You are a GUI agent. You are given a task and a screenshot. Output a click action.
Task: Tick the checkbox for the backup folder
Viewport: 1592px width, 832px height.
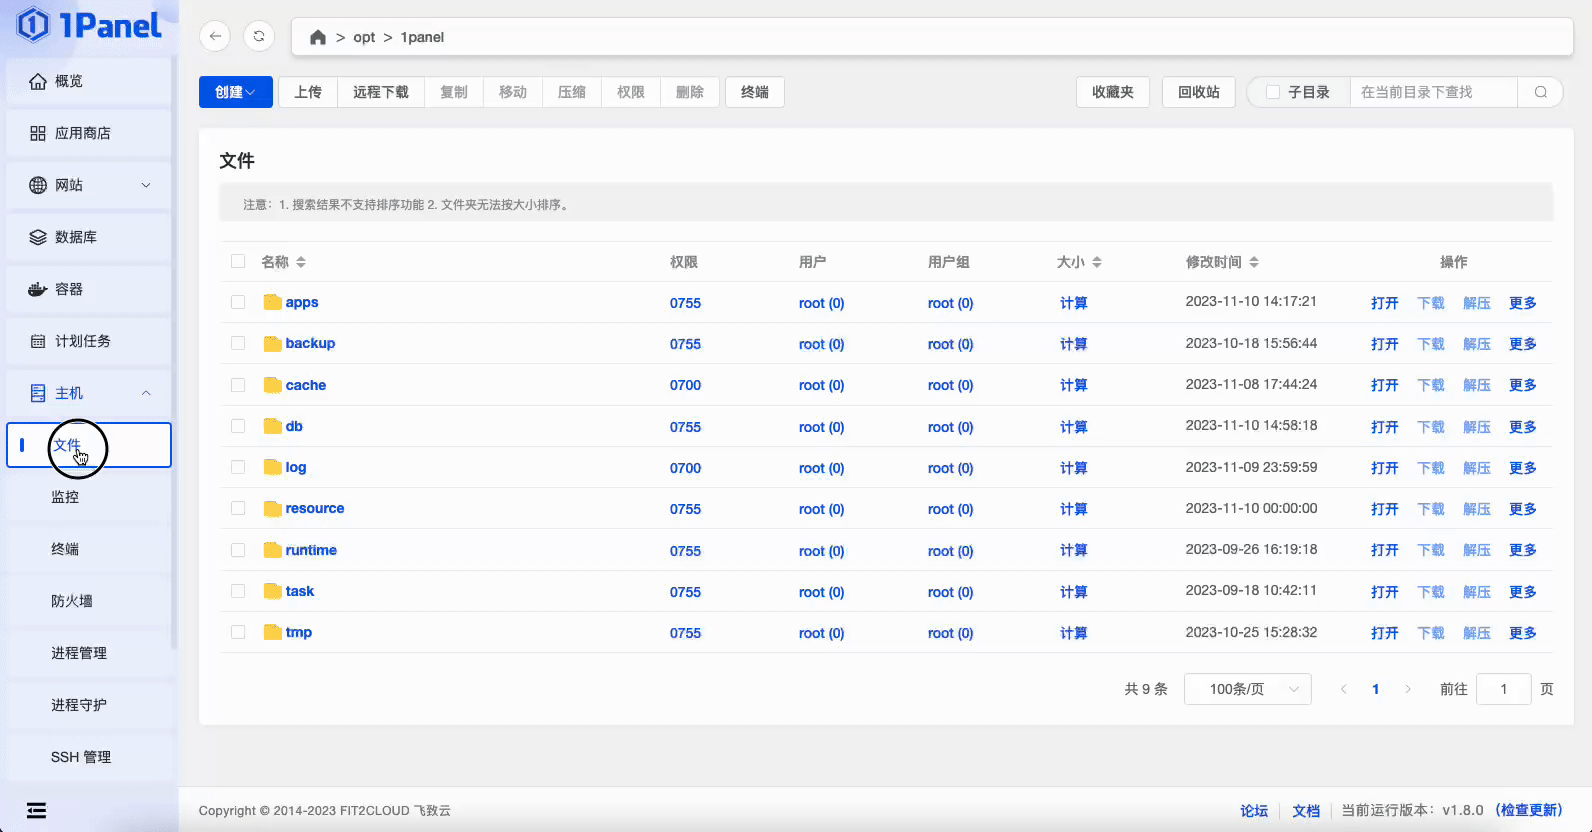coord(238,343)
